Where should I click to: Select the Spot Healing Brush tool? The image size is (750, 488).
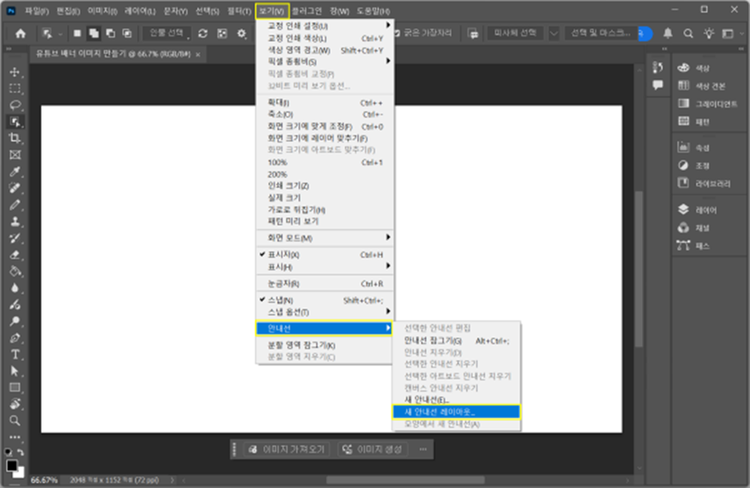coord(15,188)
